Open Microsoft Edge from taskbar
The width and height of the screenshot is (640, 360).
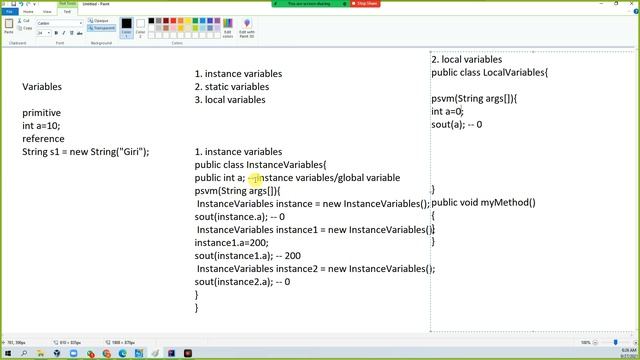[x=122, y=353]
